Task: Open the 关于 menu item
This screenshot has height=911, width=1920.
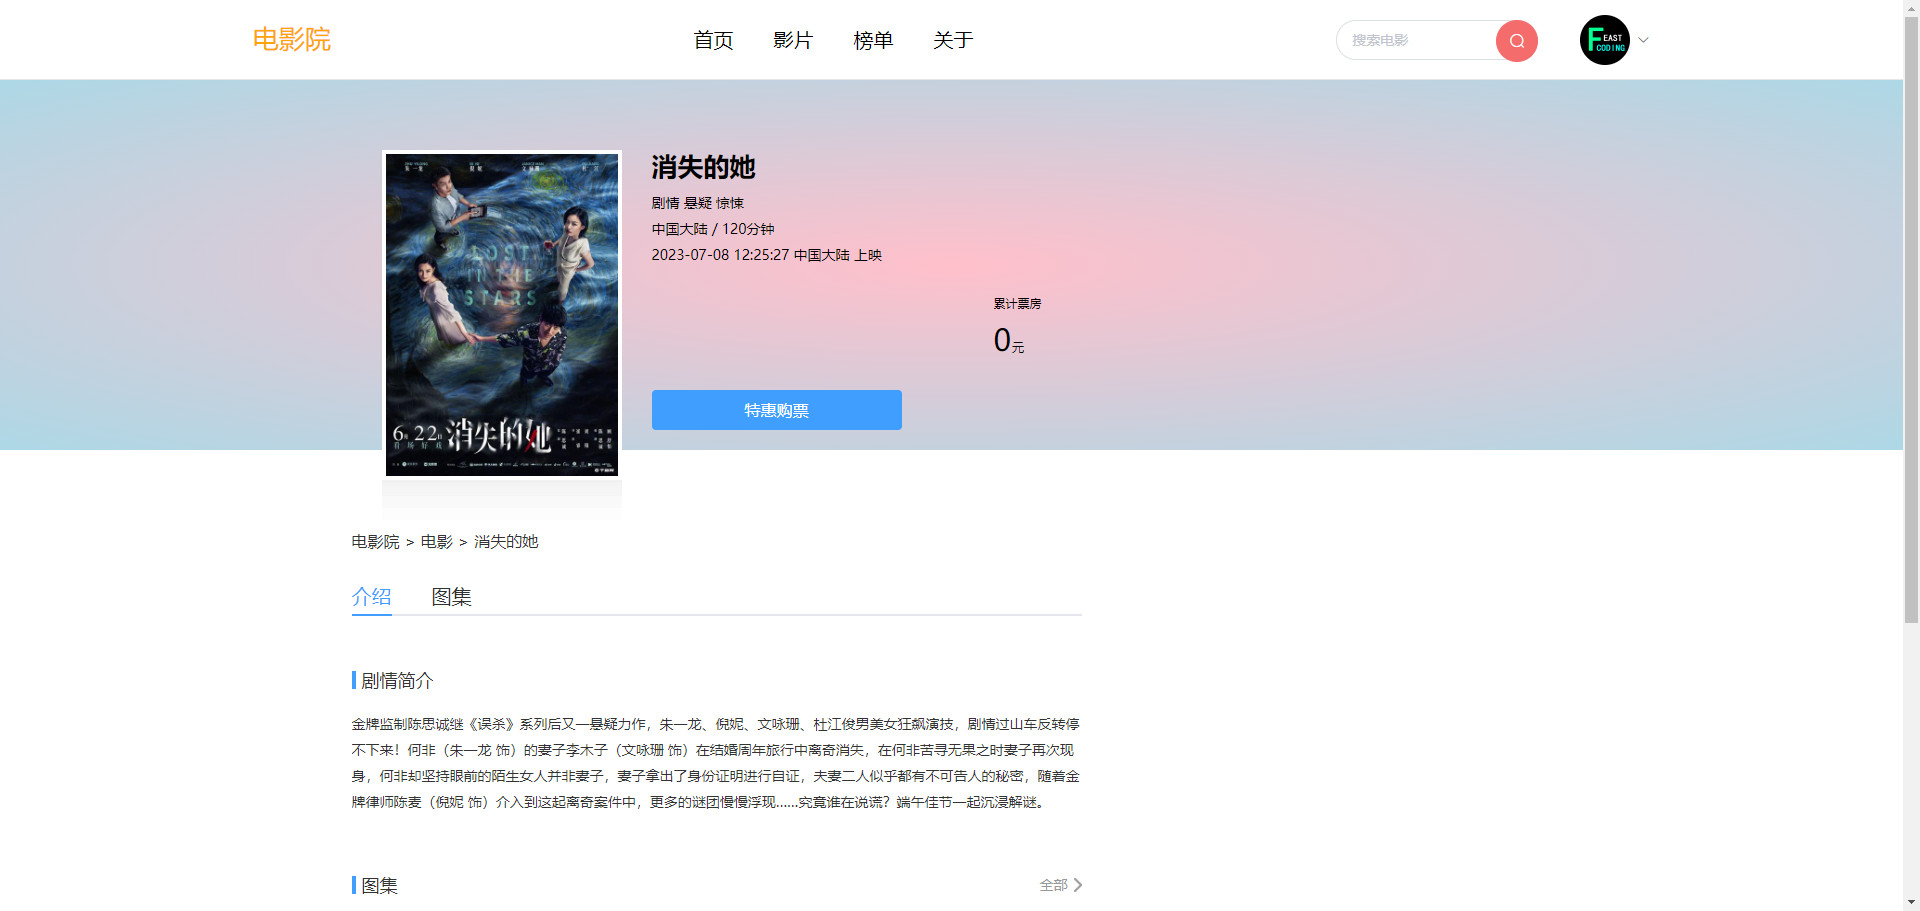Action: [953, 40]
